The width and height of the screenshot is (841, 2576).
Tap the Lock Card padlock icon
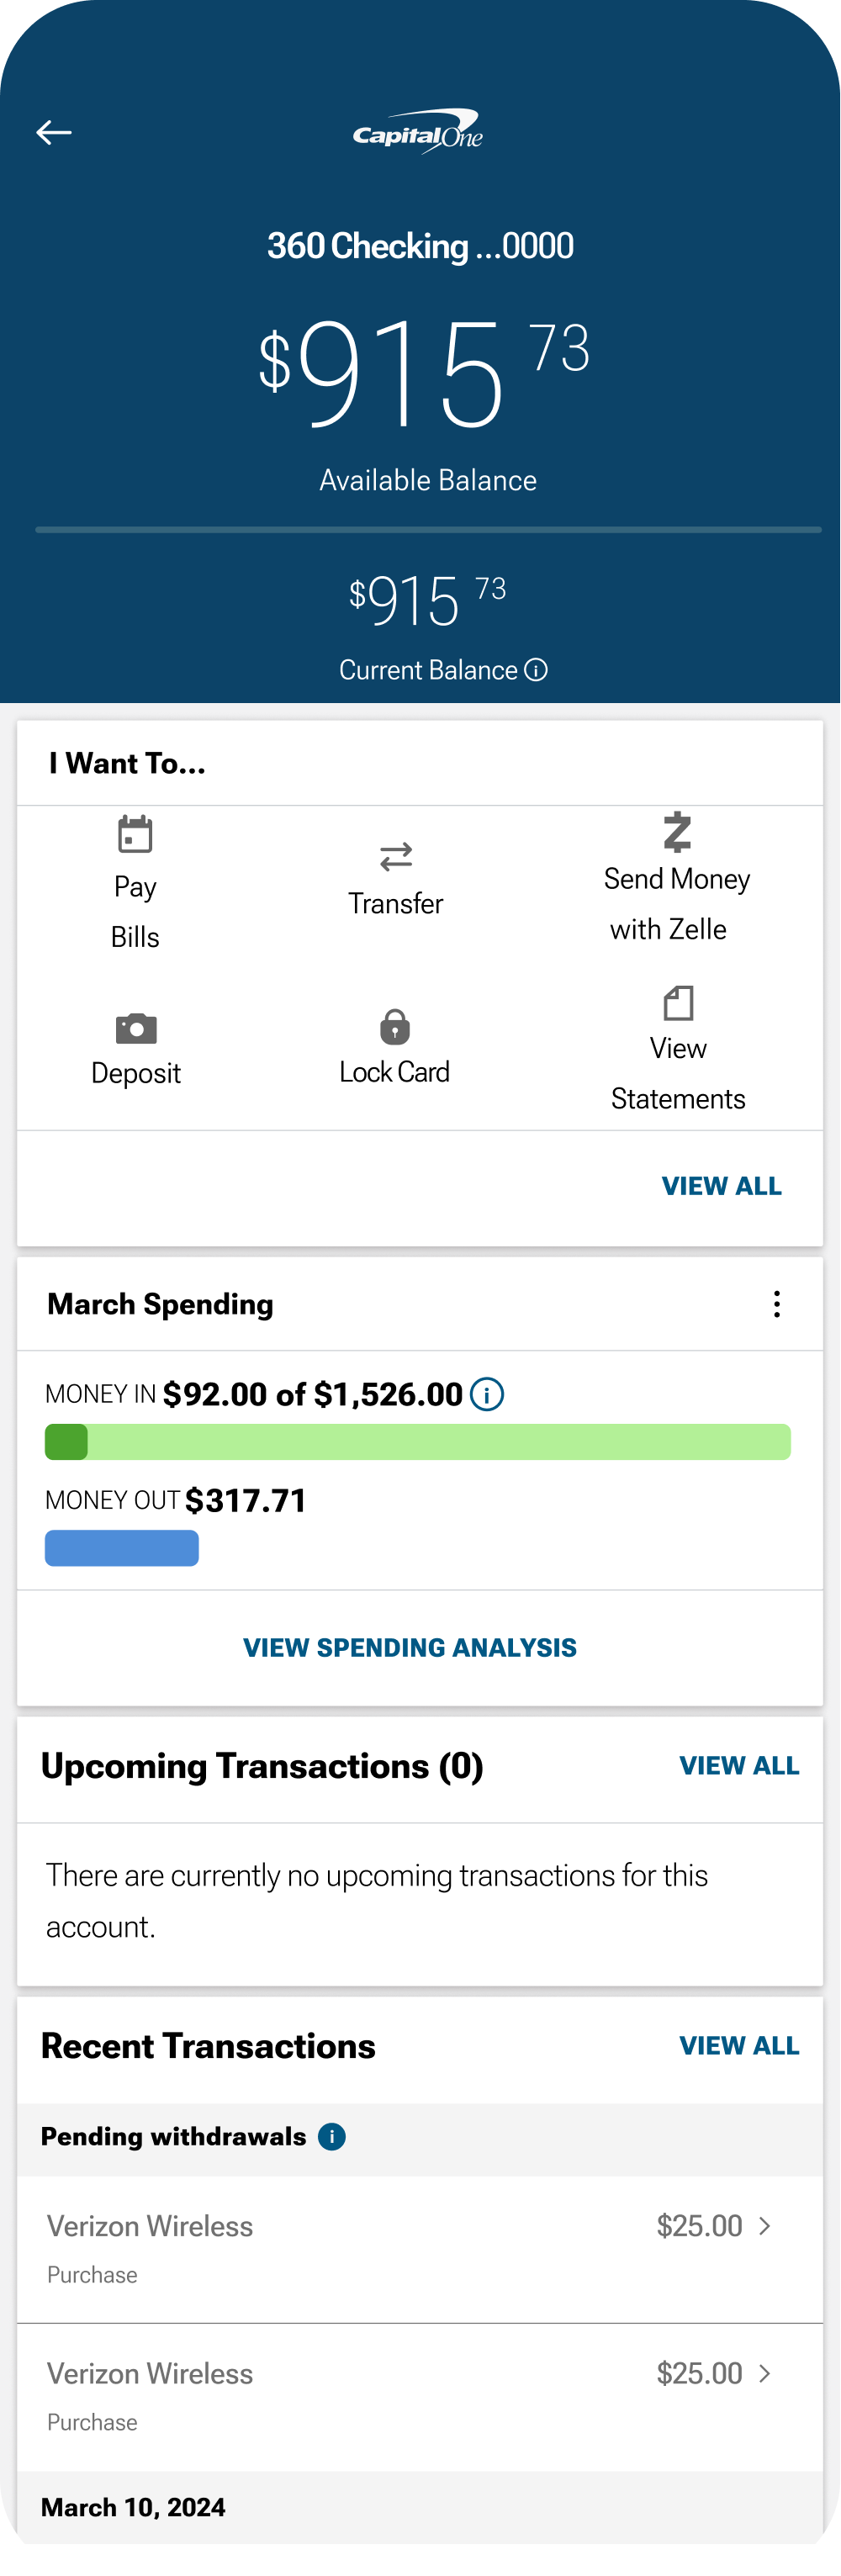[x=395, y=1027]
